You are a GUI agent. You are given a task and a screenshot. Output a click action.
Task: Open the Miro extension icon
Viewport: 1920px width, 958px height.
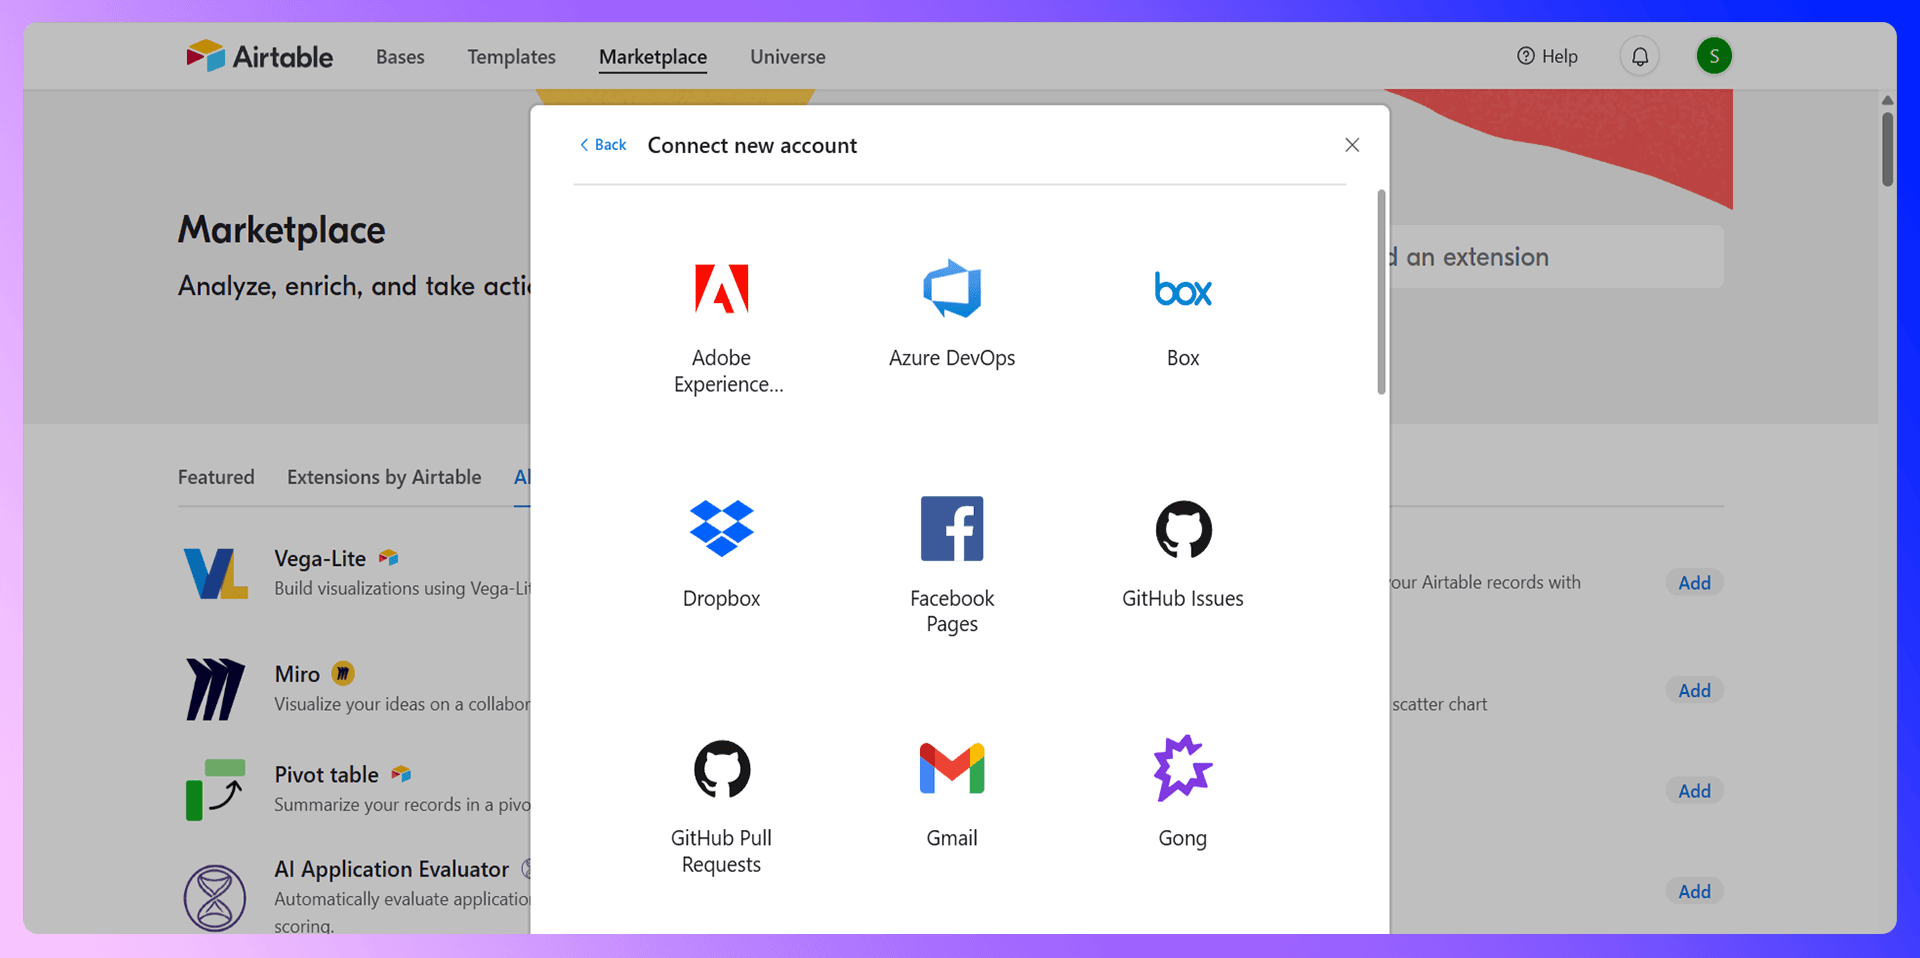tap(215, 689)
